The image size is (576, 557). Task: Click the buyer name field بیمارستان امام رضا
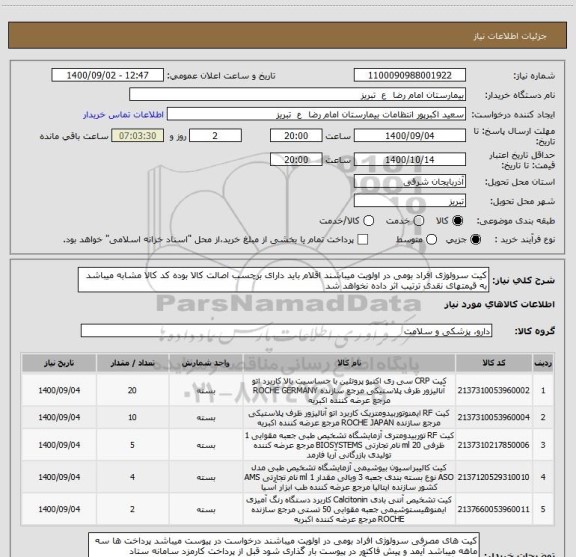click(298, 95)
